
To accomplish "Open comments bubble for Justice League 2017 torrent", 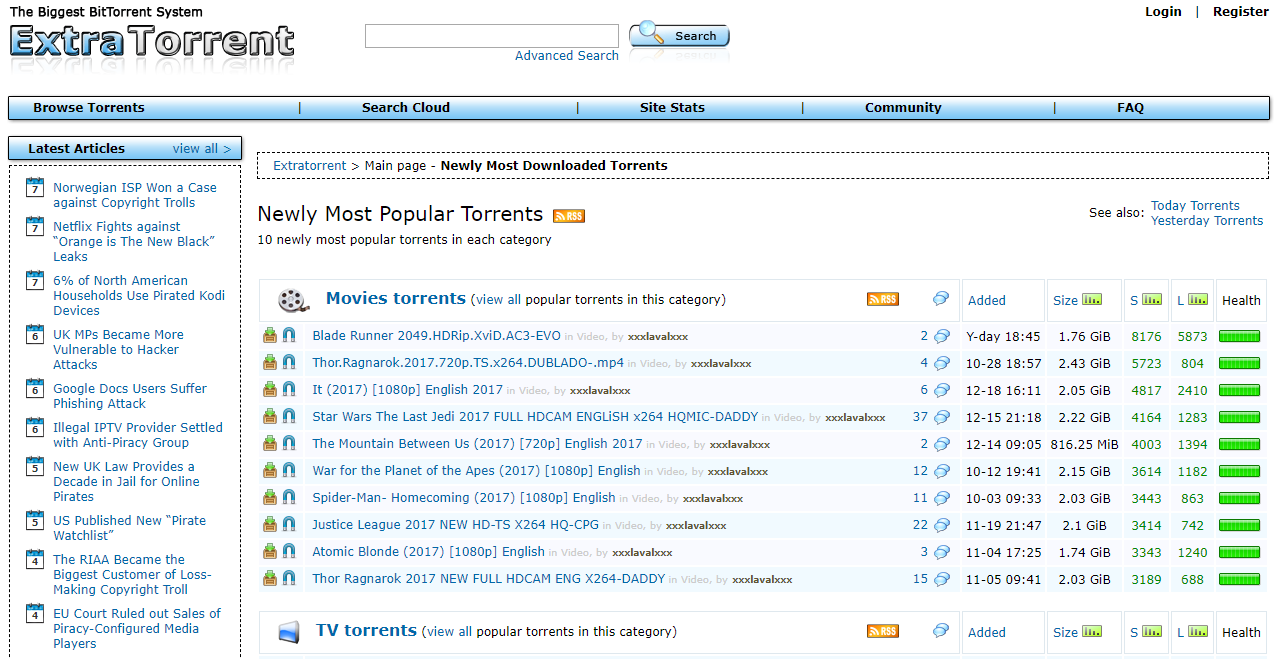I will pyautogui.click(x=940, y=524).
